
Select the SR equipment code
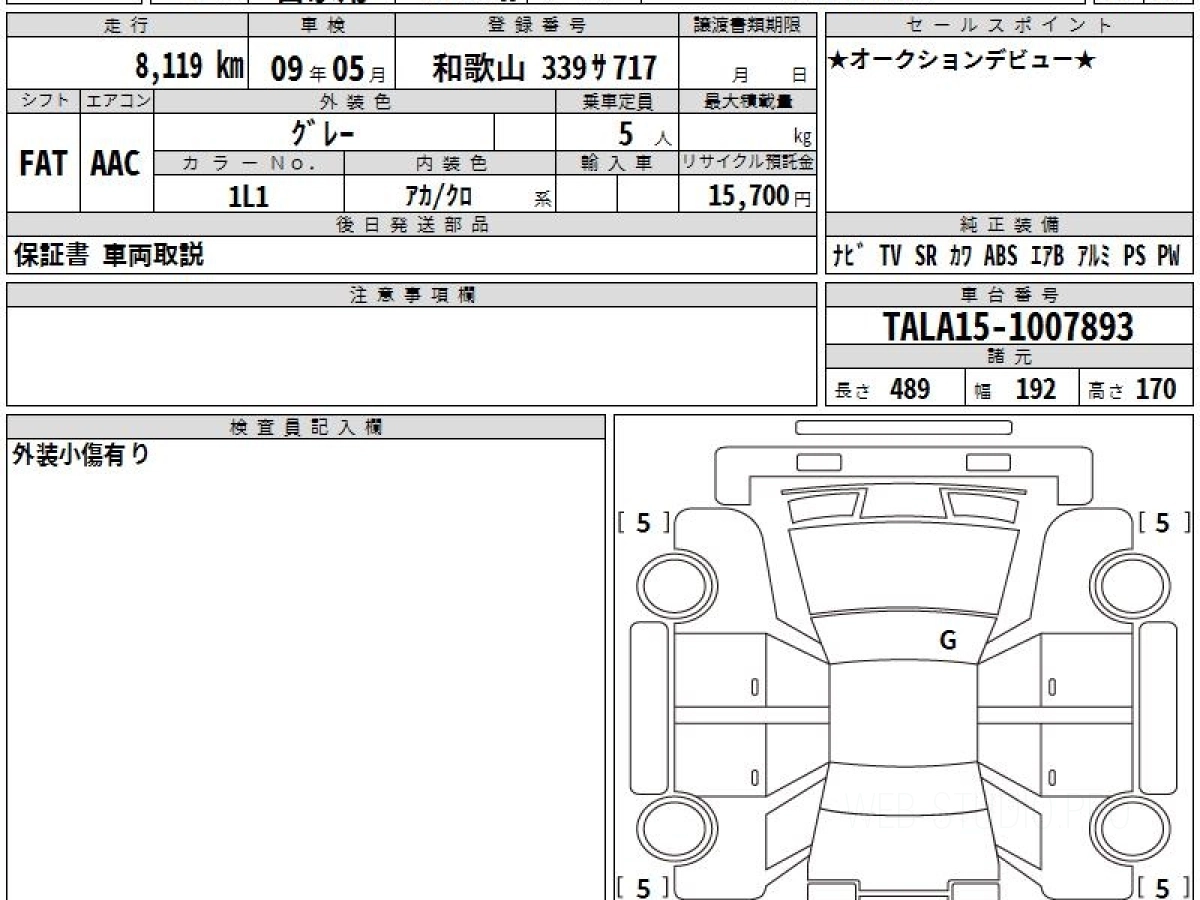pyautogui.click(x=926, y=256)
